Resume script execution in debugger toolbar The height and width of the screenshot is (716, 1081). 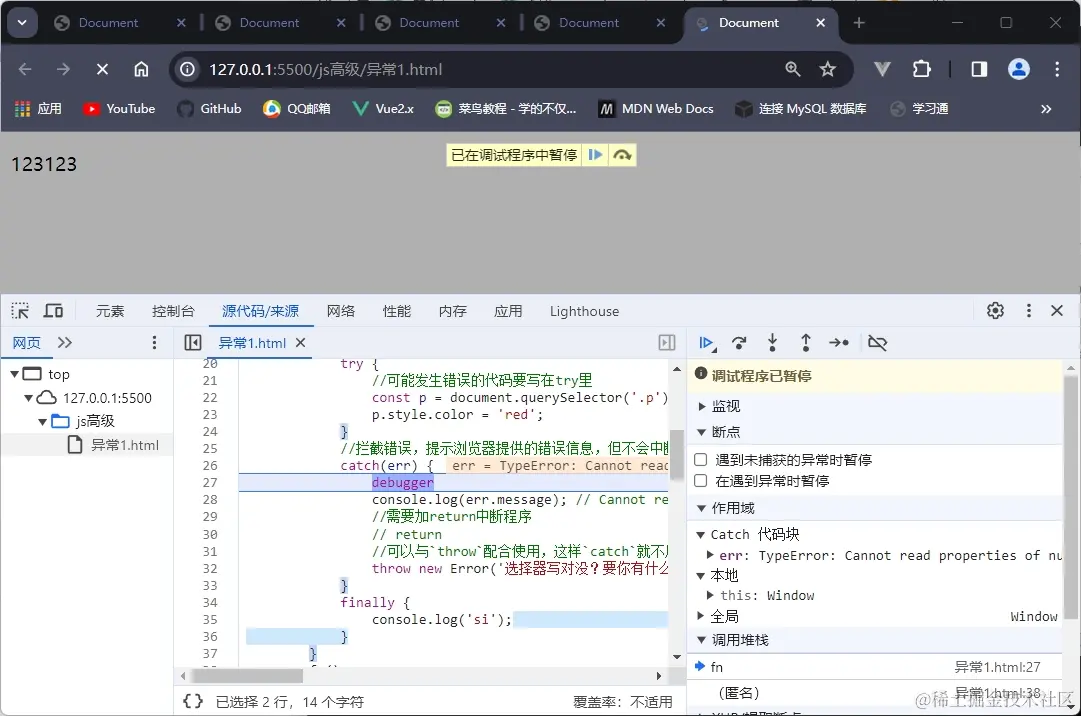point(707,342)
